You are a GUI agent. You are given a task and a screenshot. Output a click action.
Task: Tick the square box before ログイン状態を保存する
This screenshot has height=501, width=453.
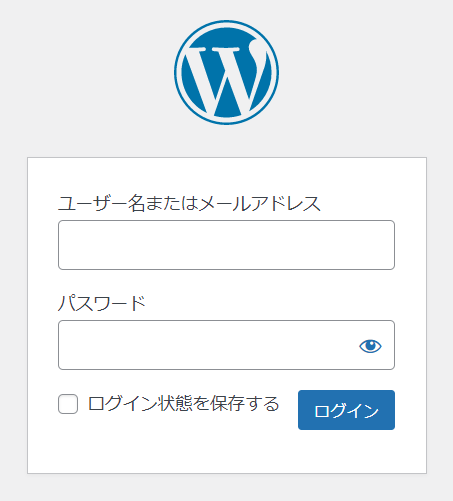(68, 404)
